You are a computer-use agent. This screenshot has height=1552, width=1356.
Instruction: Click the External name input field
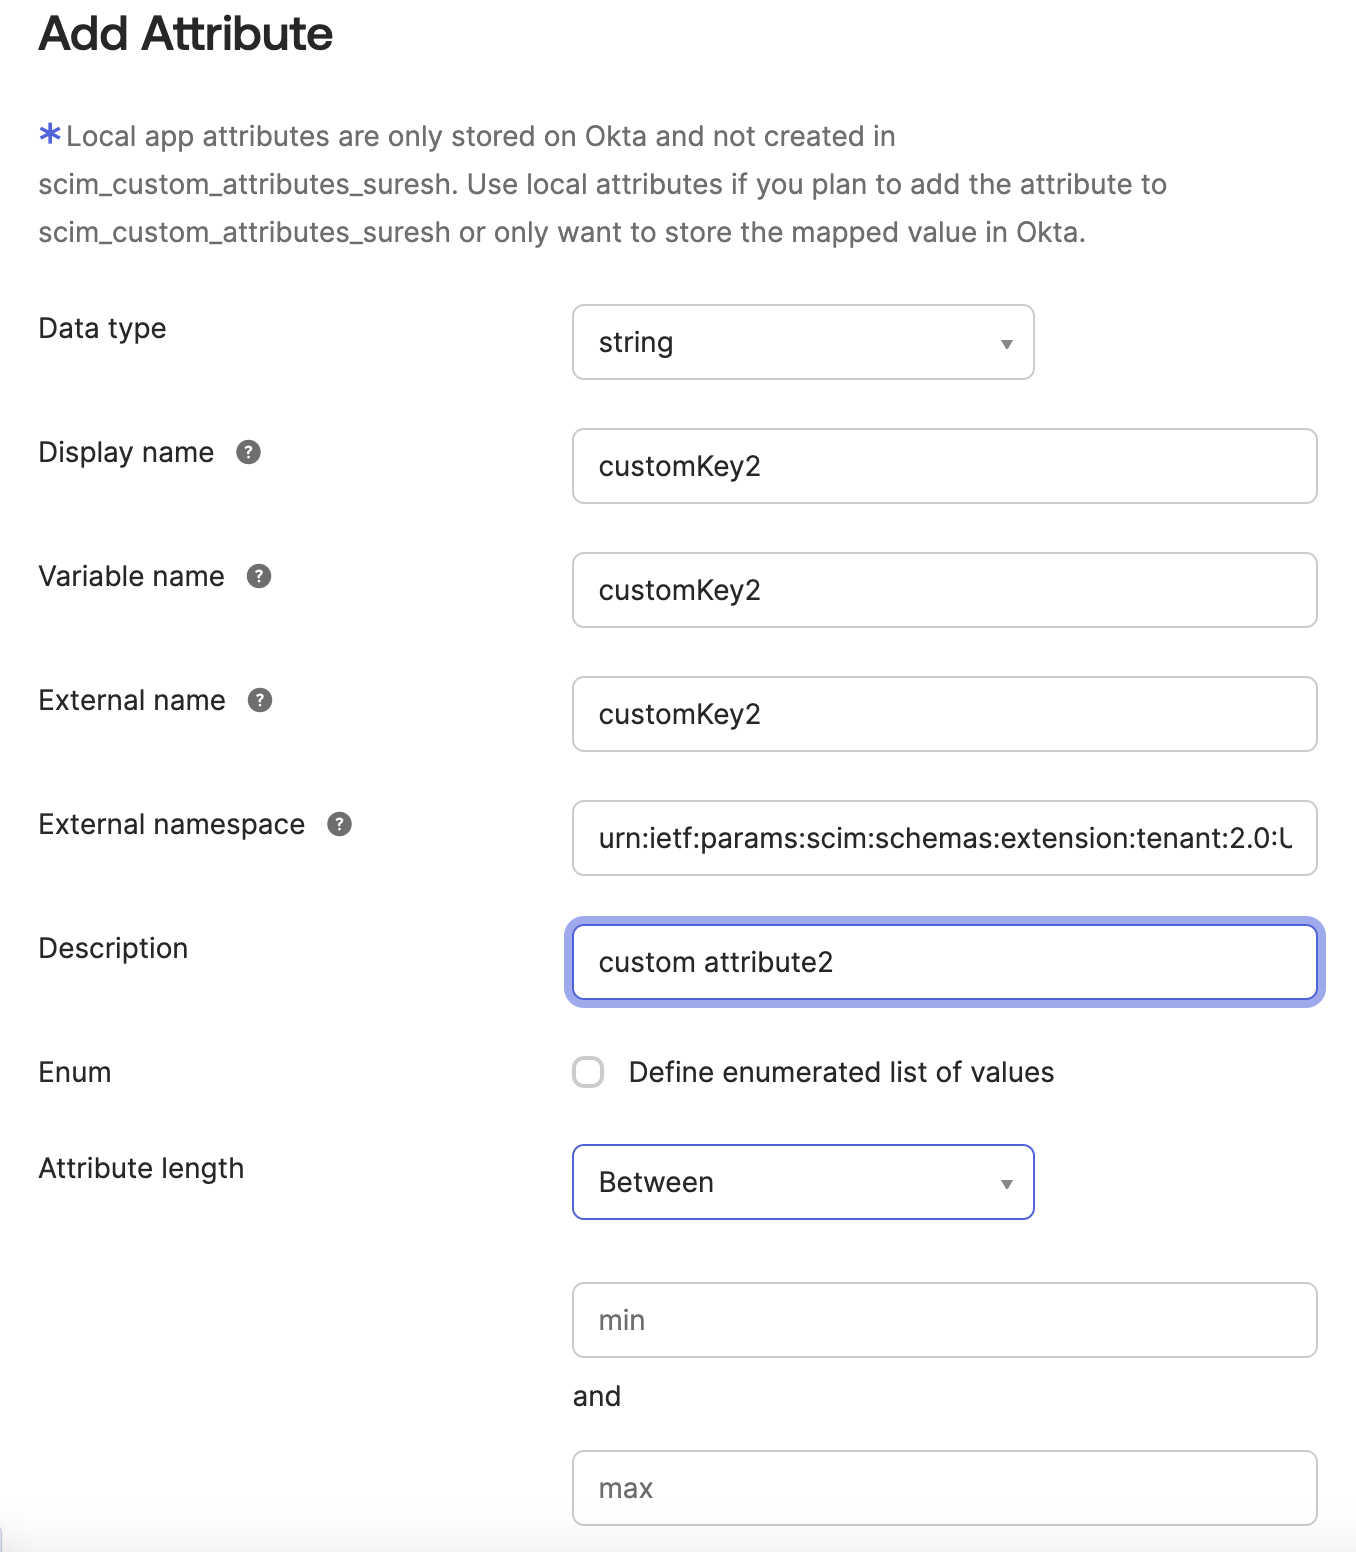point(943,714)
